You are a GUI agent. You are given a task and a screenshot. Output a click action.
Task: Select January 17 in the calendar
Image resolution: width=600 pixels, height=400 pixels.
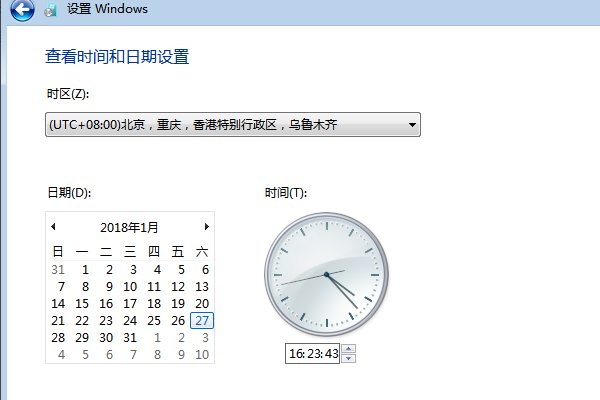130,304
